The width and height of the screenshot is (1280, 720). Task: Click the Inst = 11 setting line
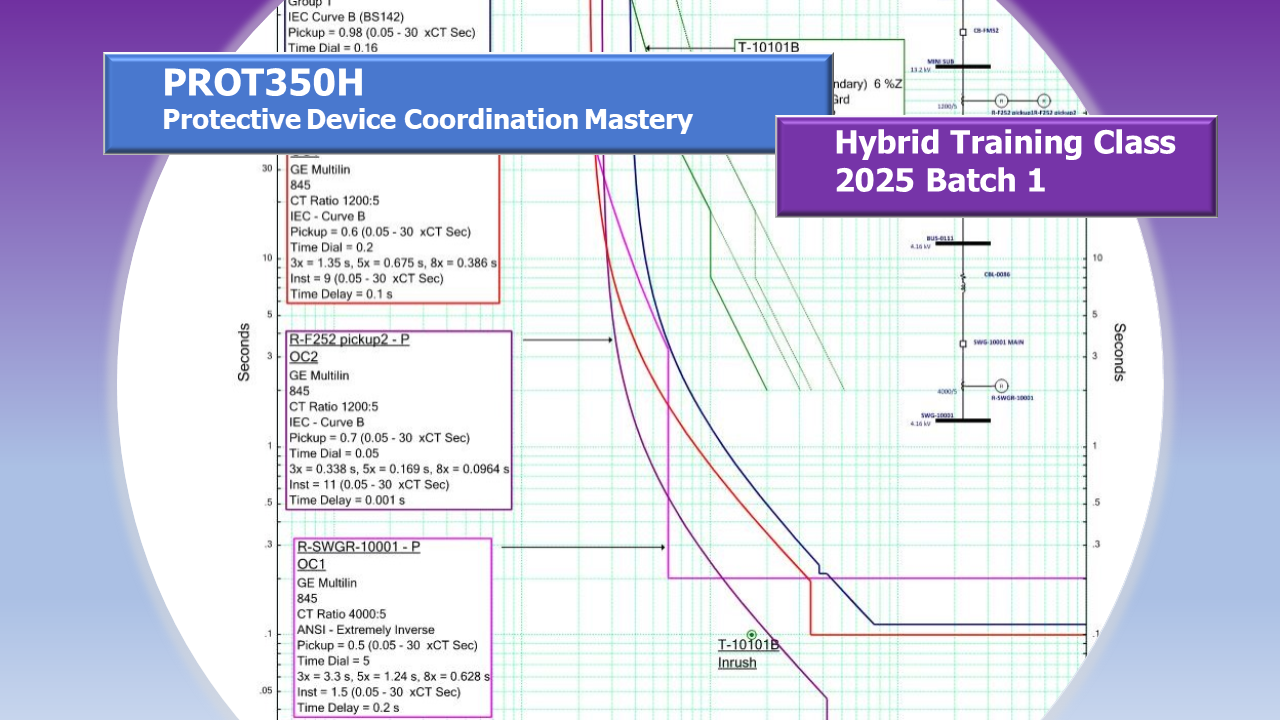click(x=369, y=484)
